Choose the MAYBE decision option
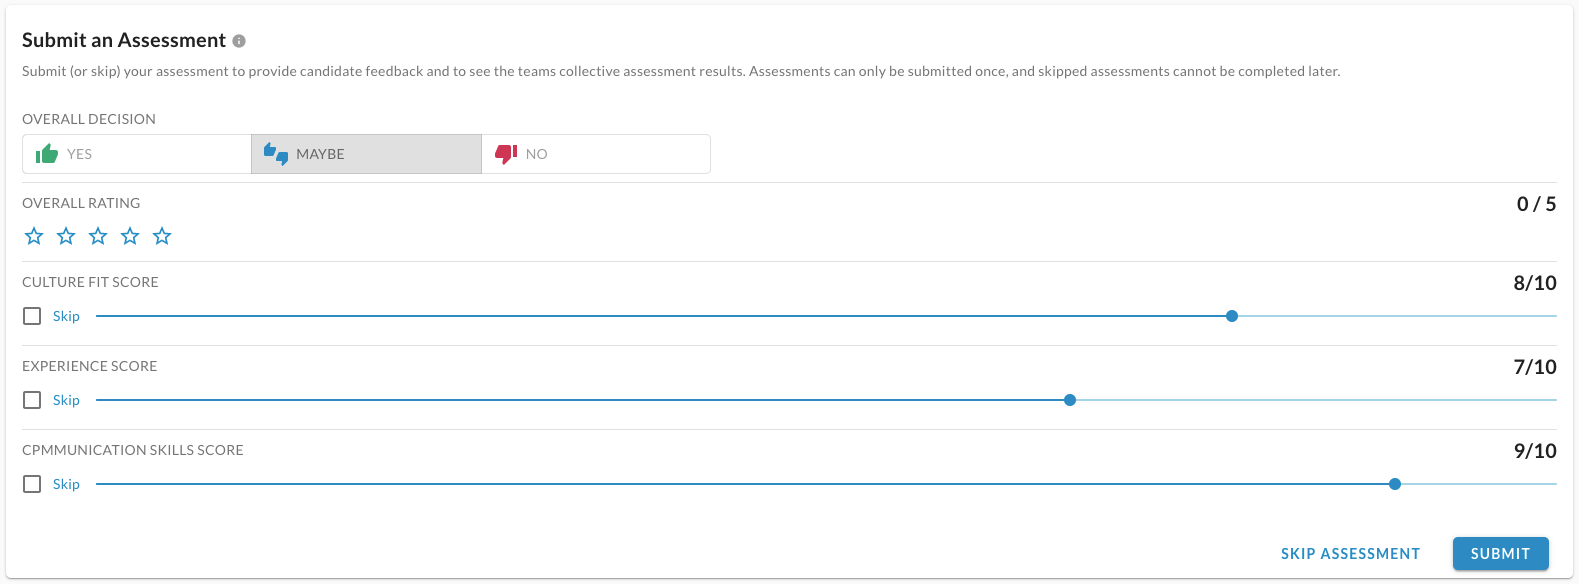This screenshot has height=584, width=1579. 366,154
